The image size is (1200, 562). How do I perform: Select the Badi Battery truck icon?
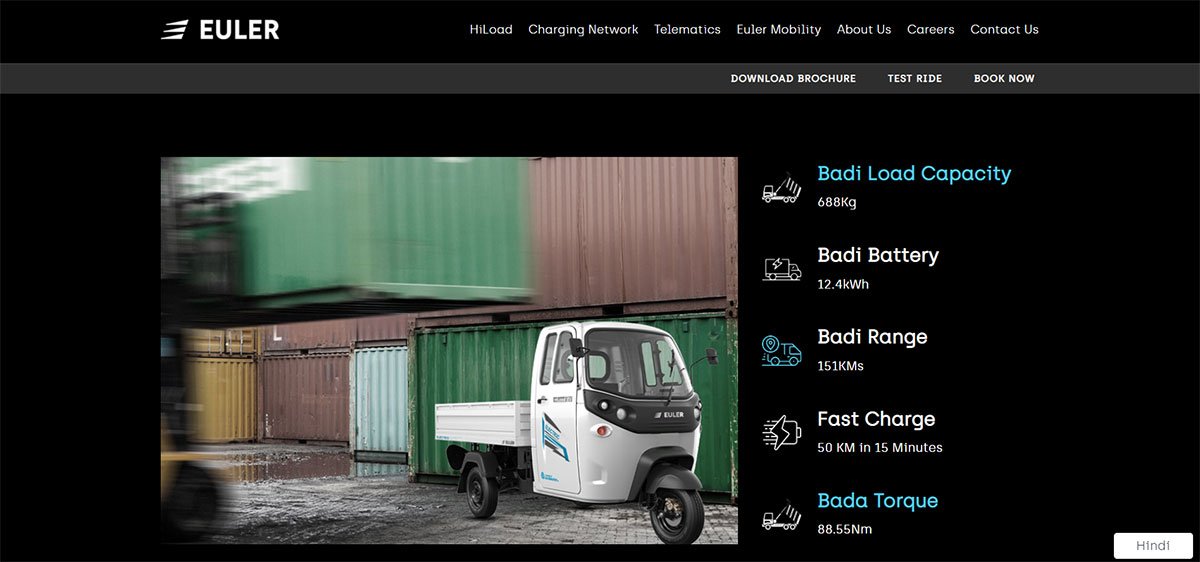(782, 268)
